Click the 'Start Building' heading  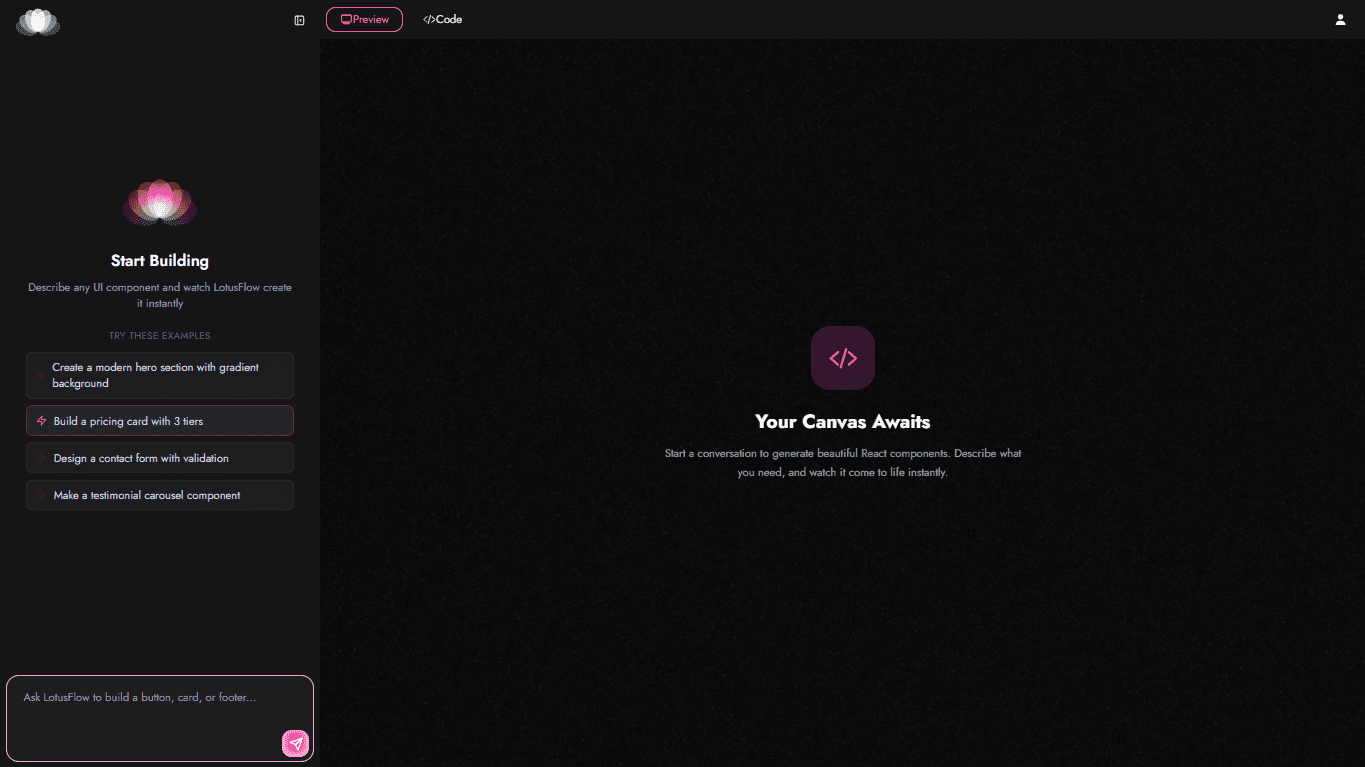click(x=160, y=261)
